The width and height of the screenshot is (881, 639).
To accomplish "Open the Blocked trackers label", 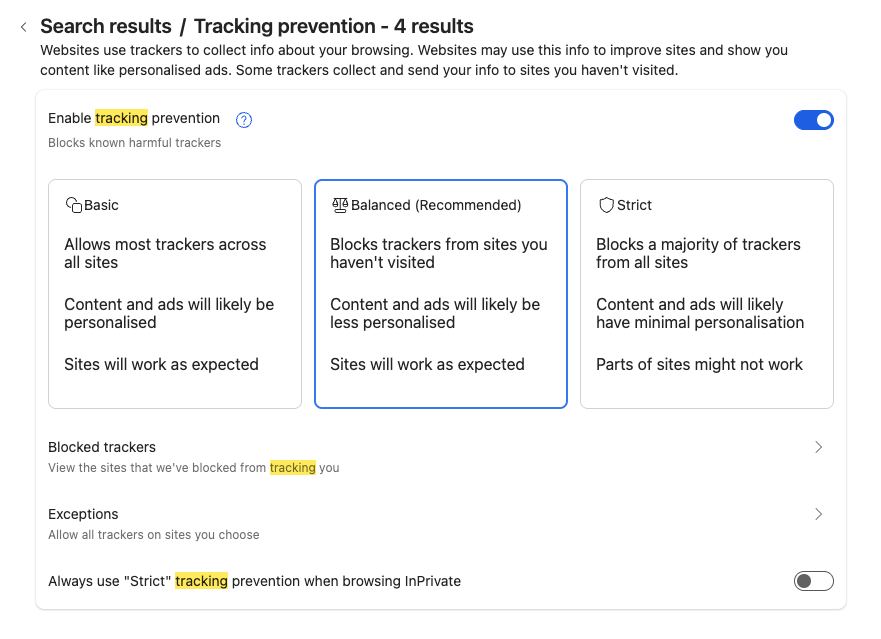I will (102, 447).
